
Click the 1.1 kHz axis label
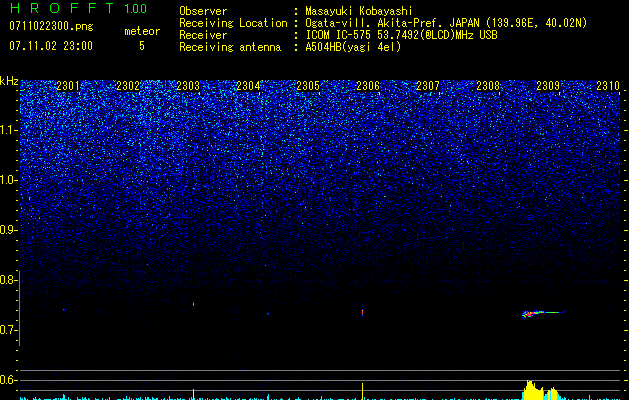(x=8, y=130)
